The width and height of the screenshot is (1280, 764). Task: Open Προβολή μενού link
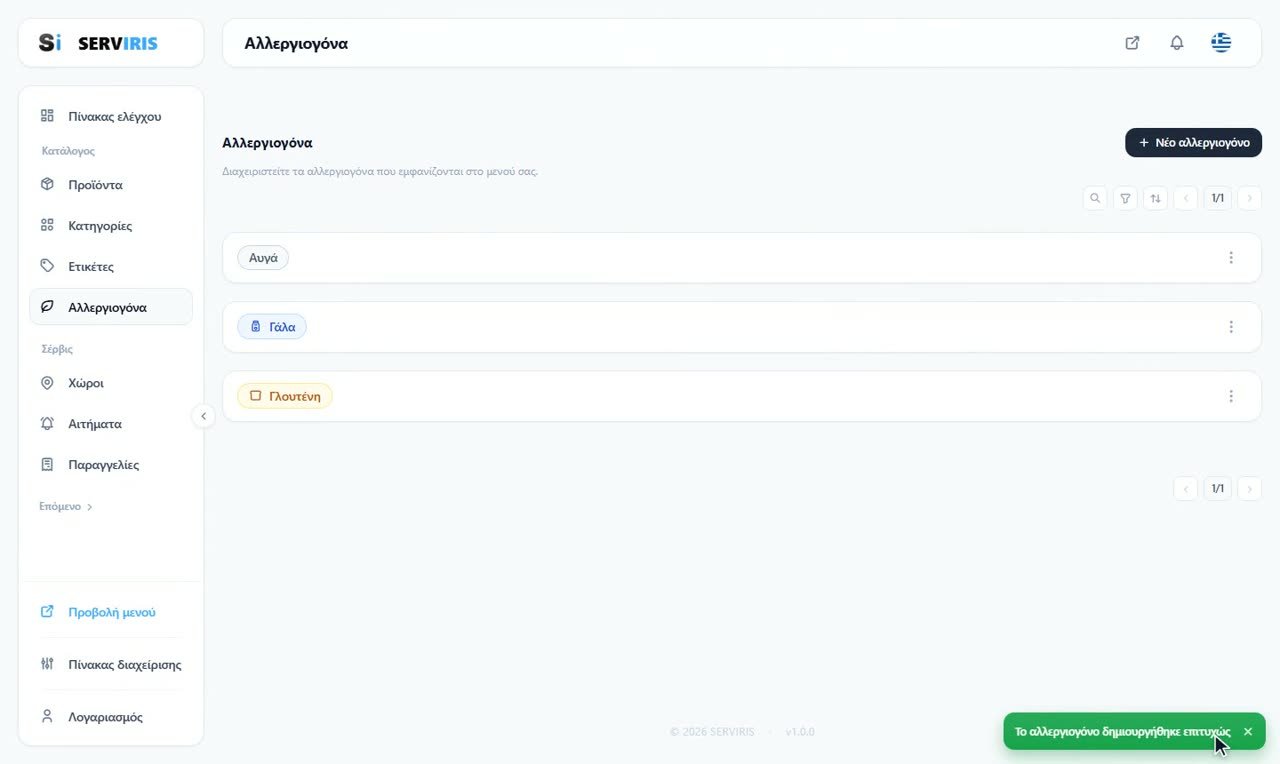(x=111, y=612)
